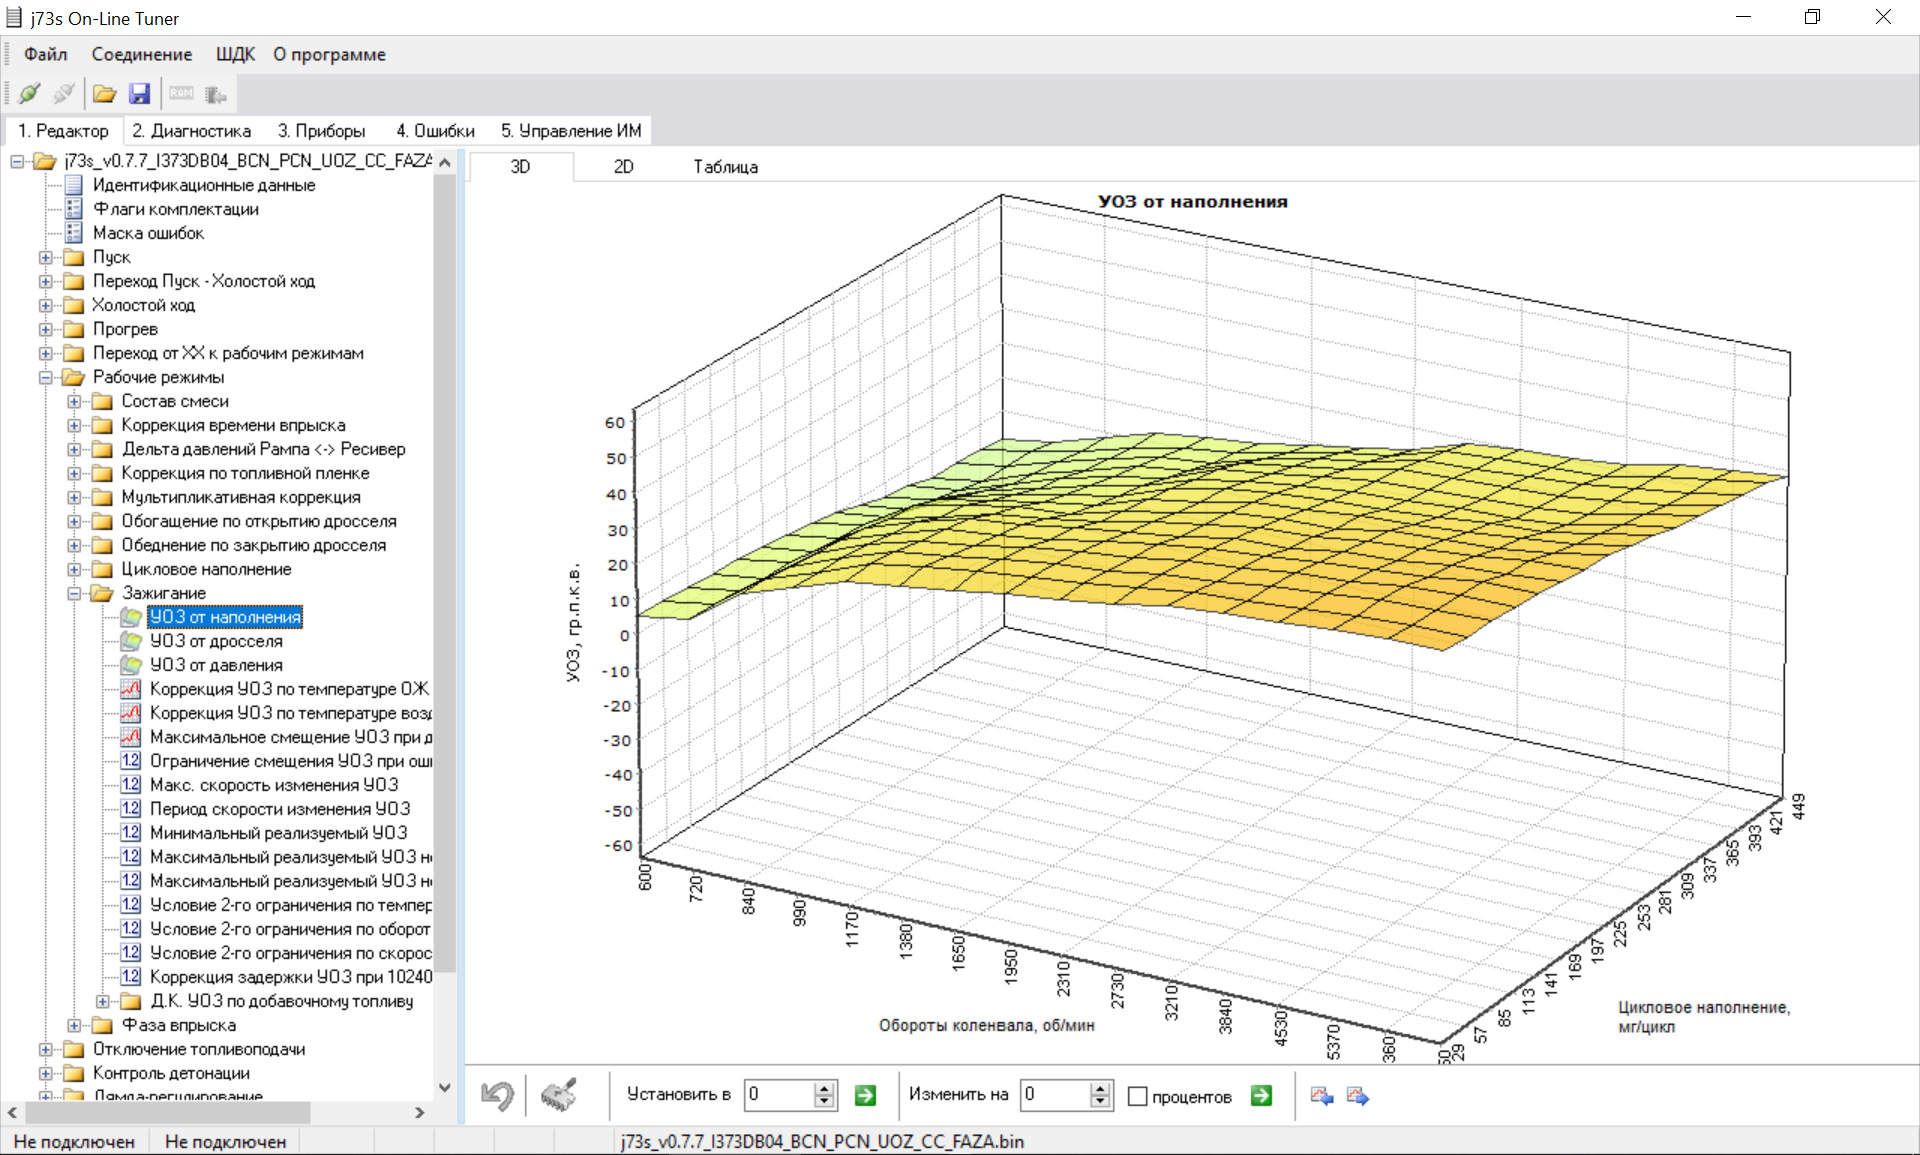Viewport: 1920px width, 1155px height.
Task: Expand the 'Состав смеси' folder
Action: [x=74, y=401]
